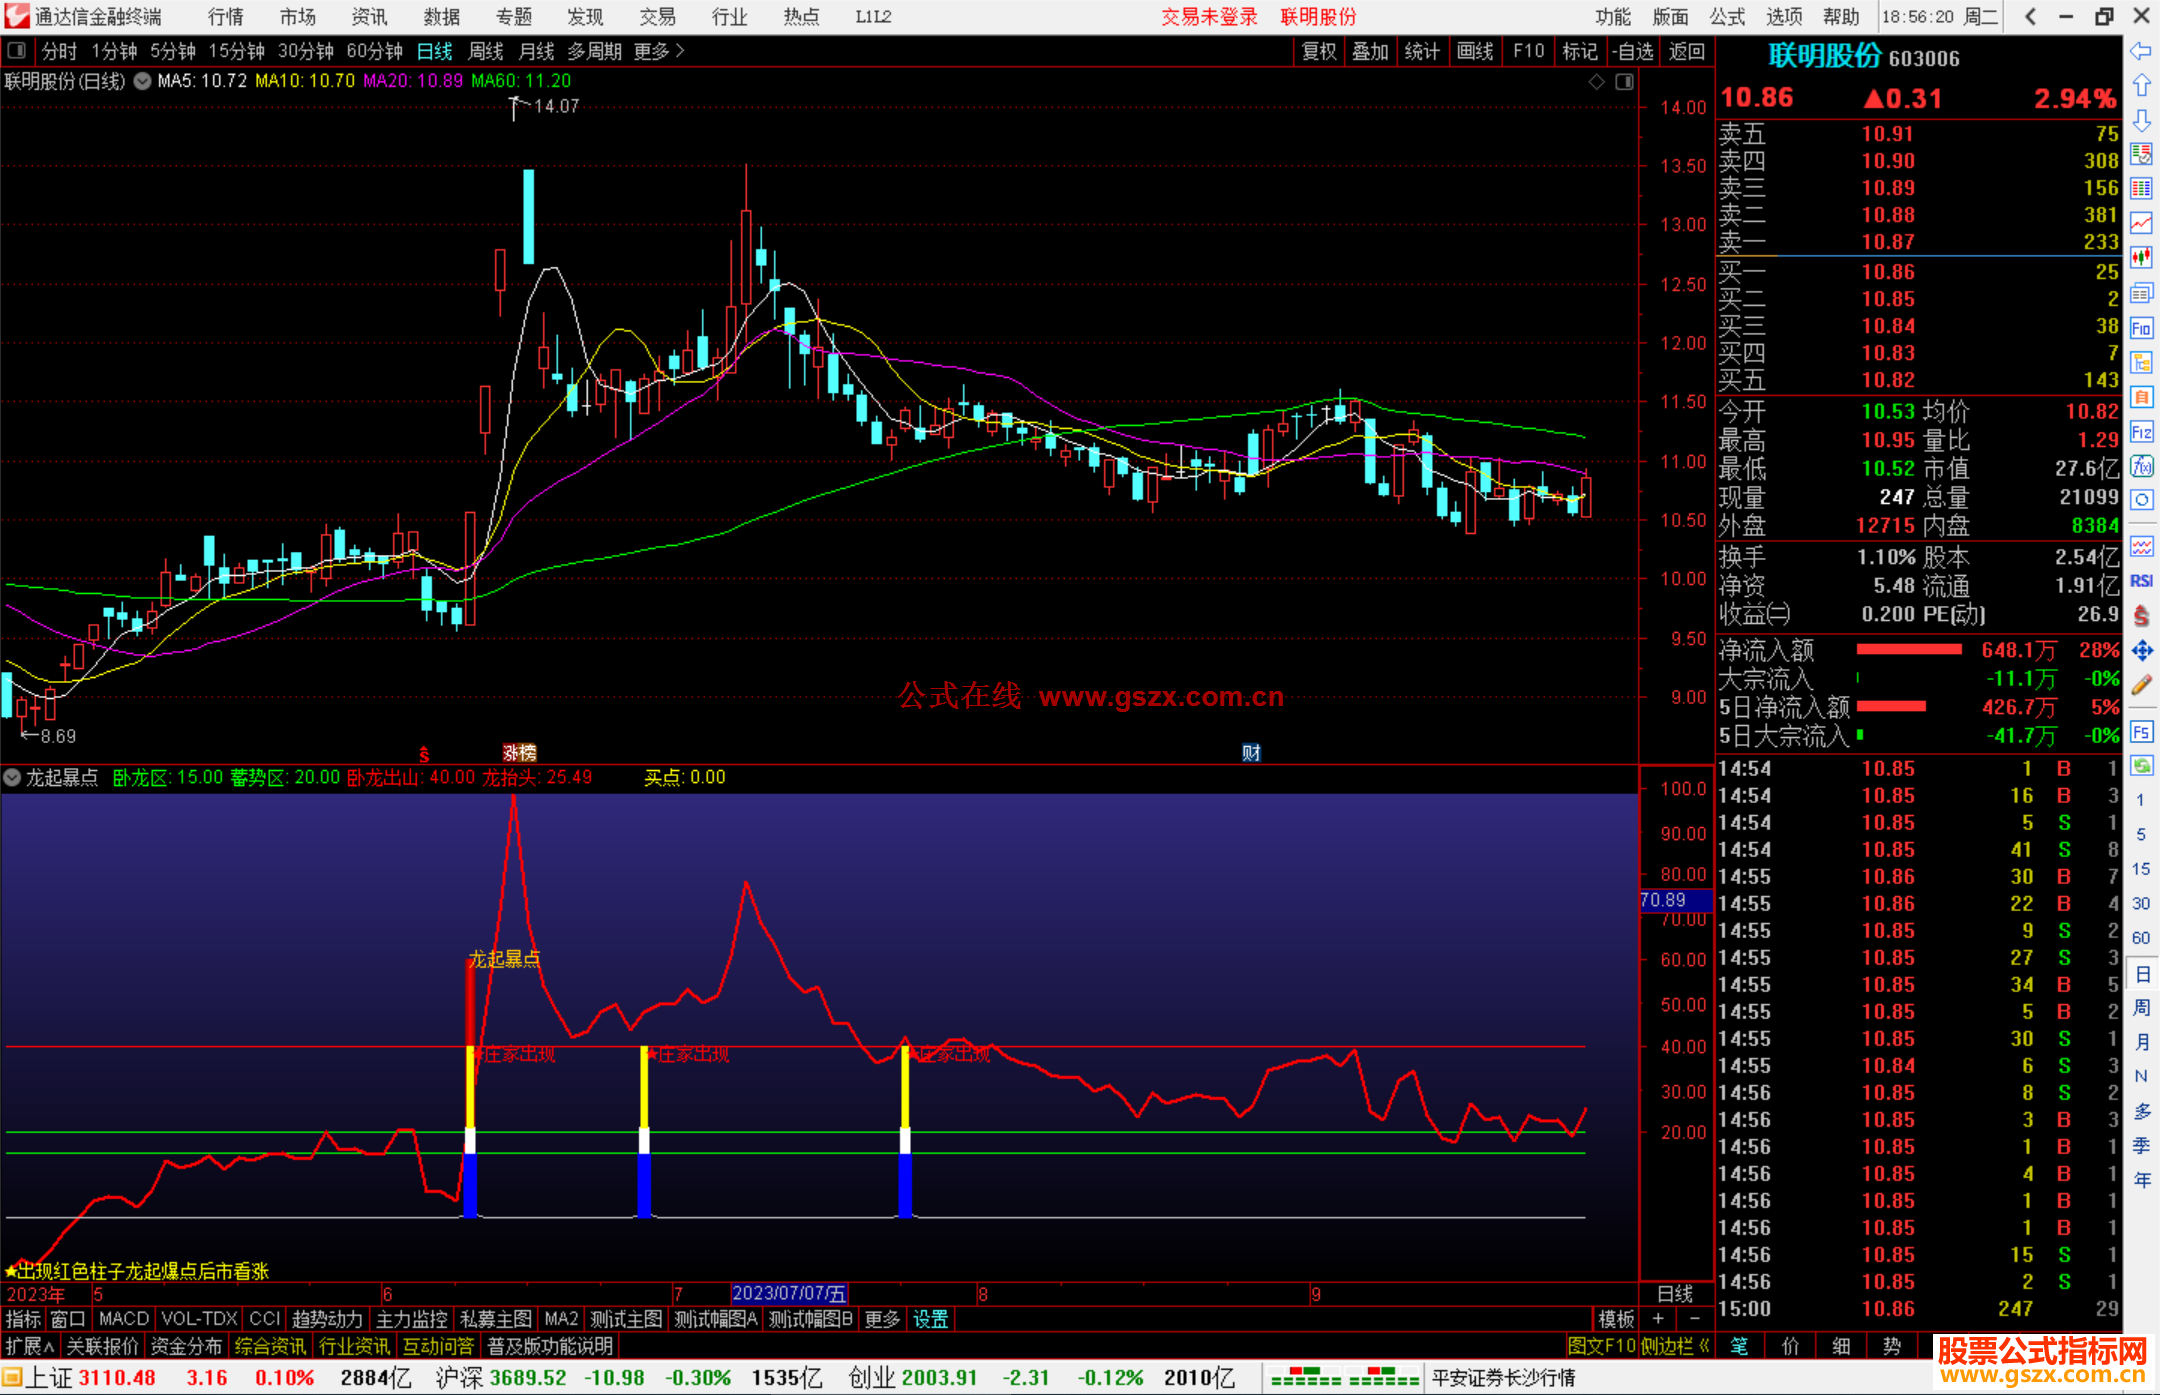
Task: Expand the 扩展∧ panel at bottom left
Action: click(x=30, y=1346)
